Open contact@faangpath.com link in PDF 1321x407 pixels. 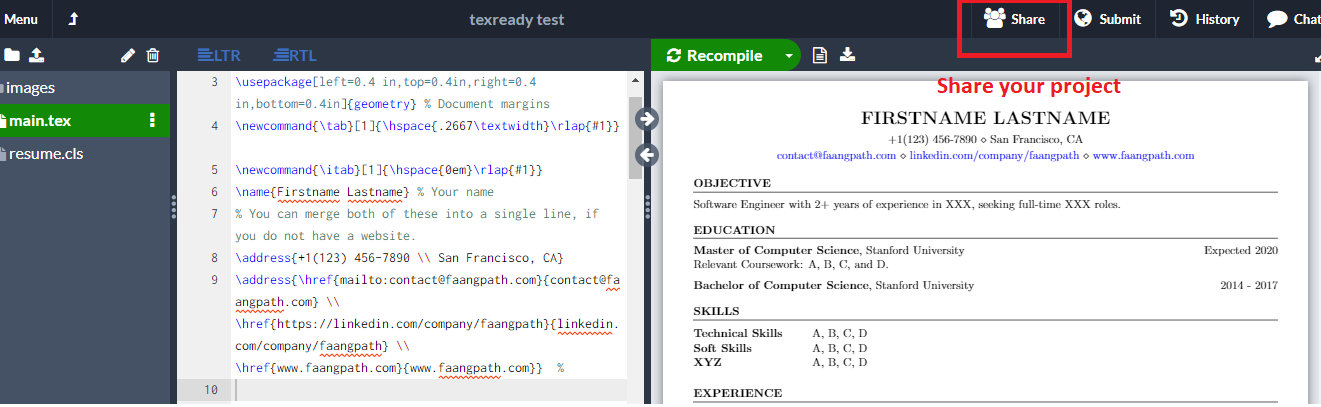pyautogui.click(x=836, y=156)
